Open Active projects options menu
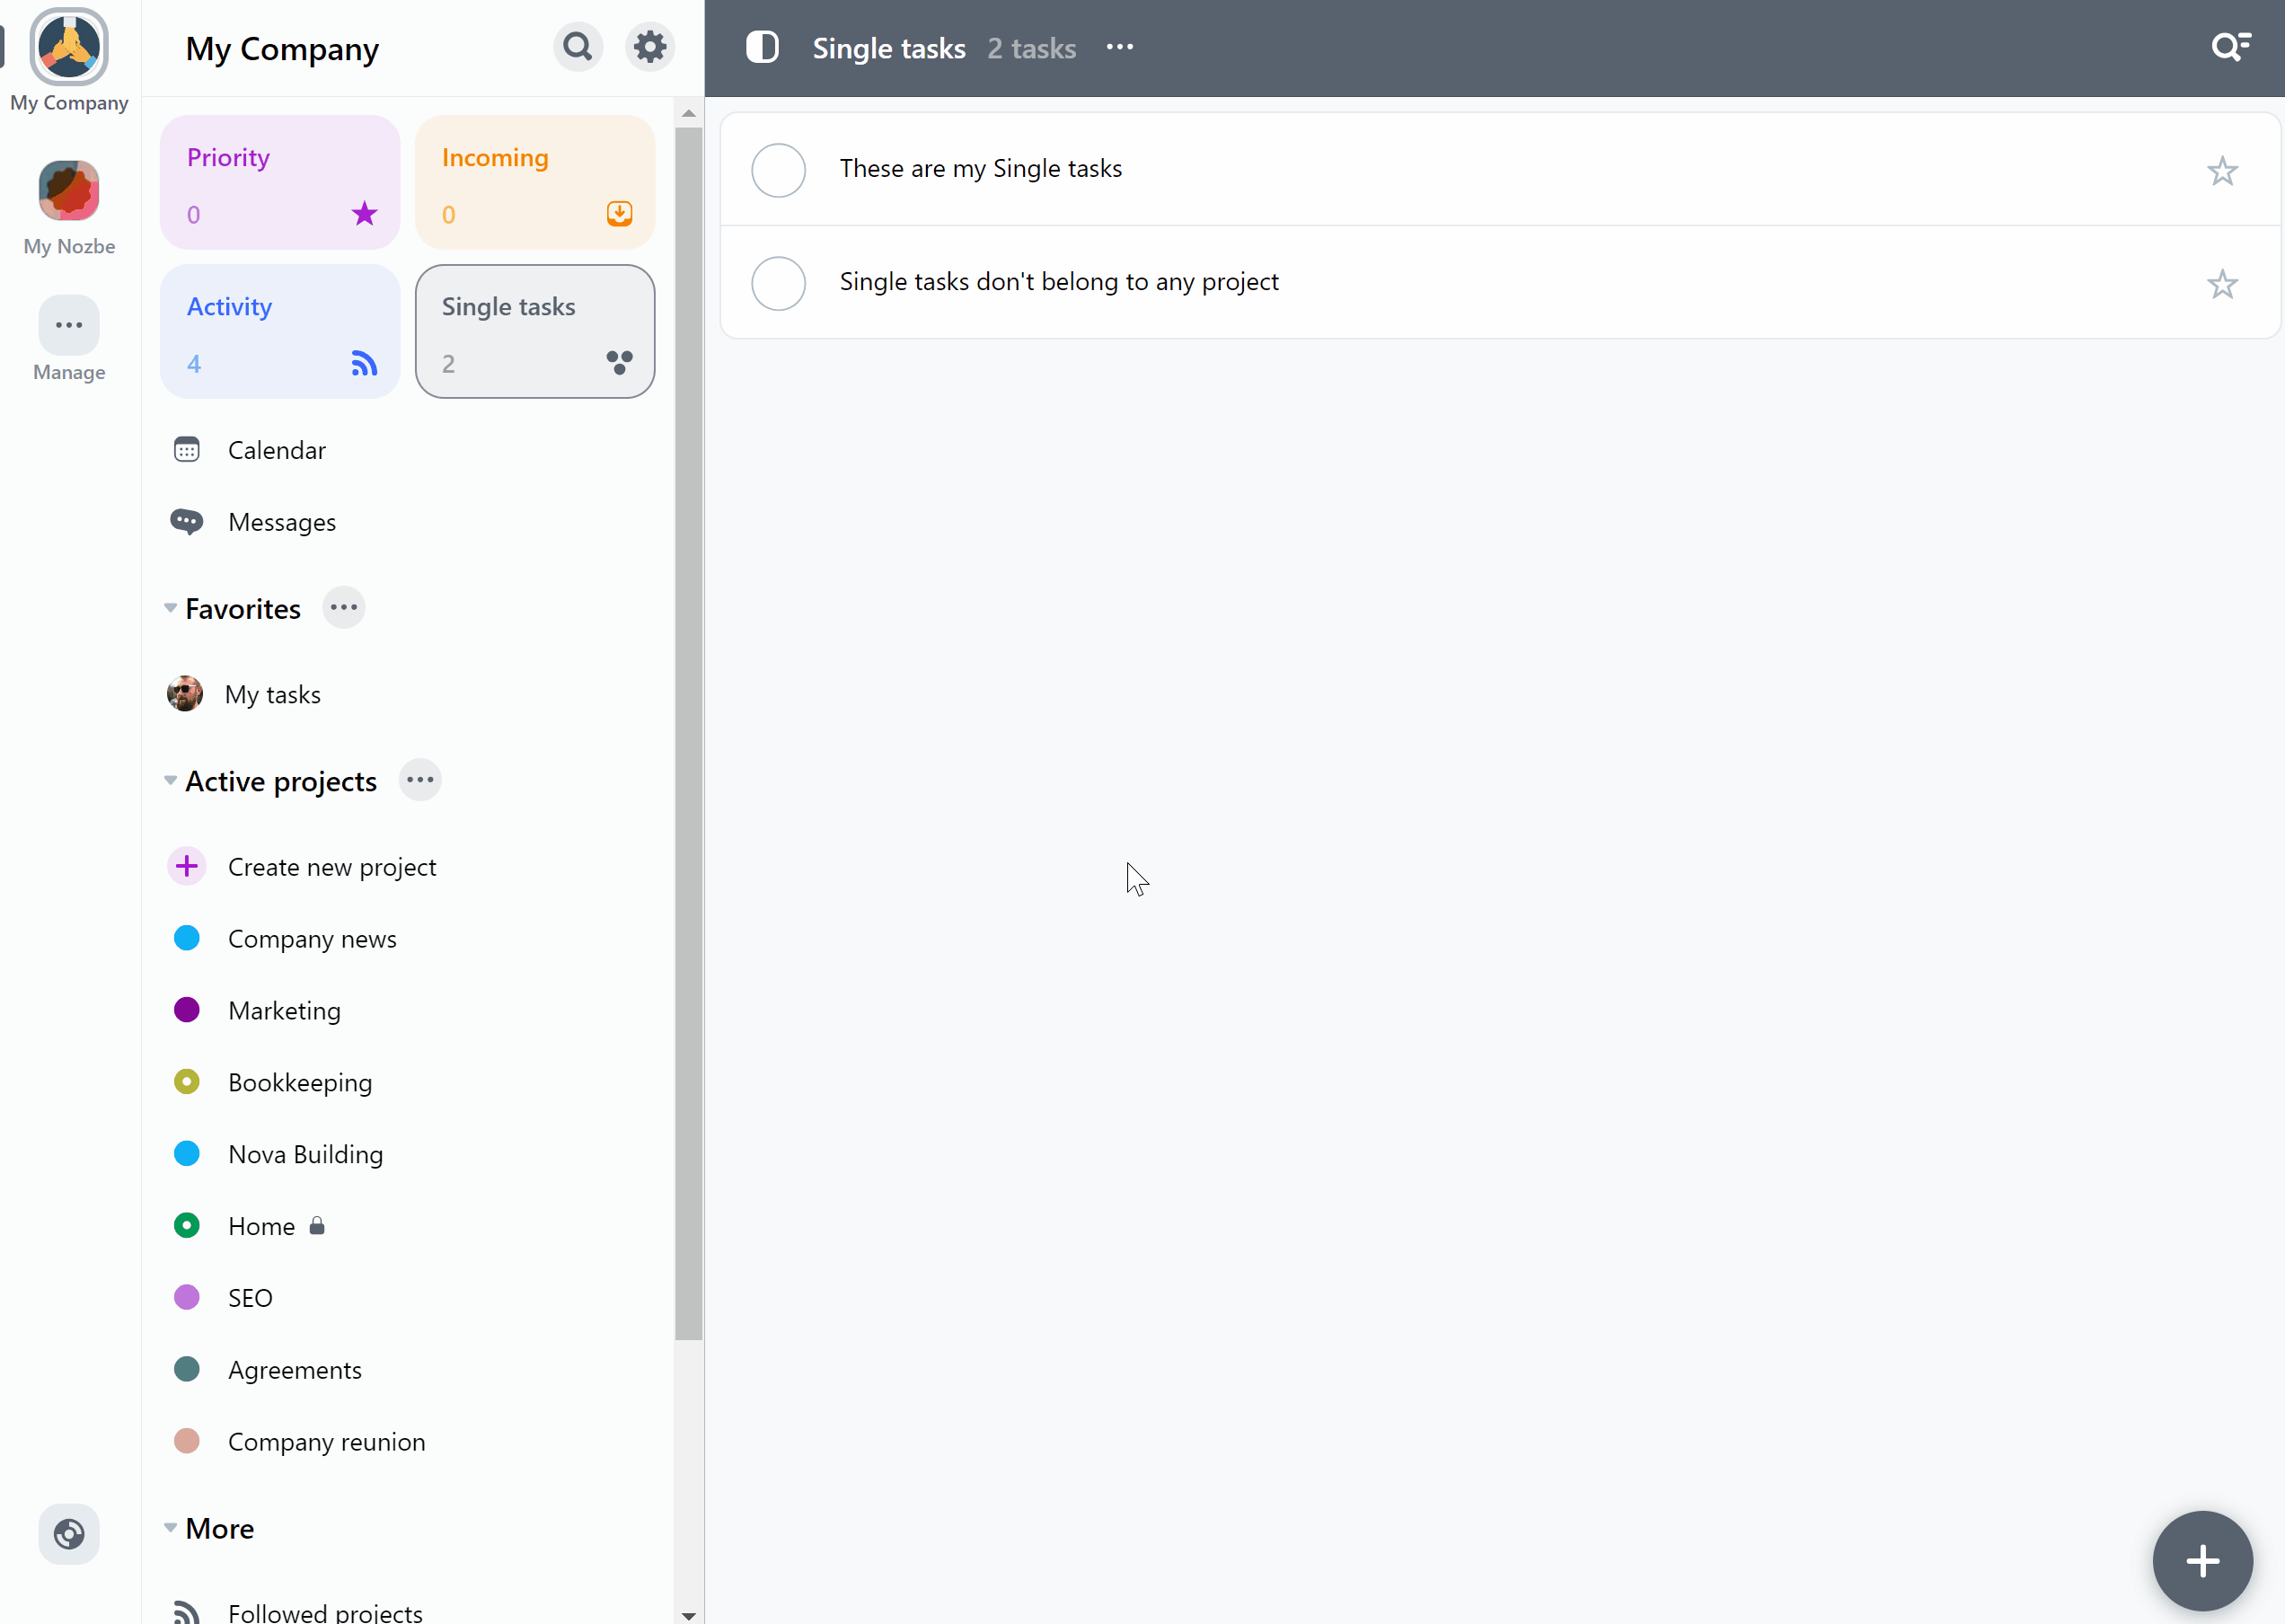 coord(419,781)
